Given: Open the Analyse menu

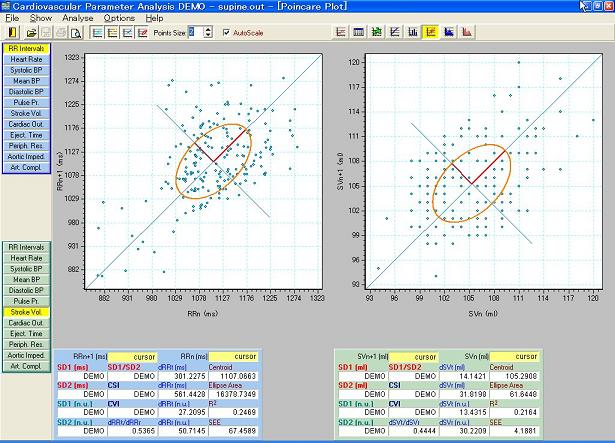Looking at the screenshot, I should [x=78, y=18].
